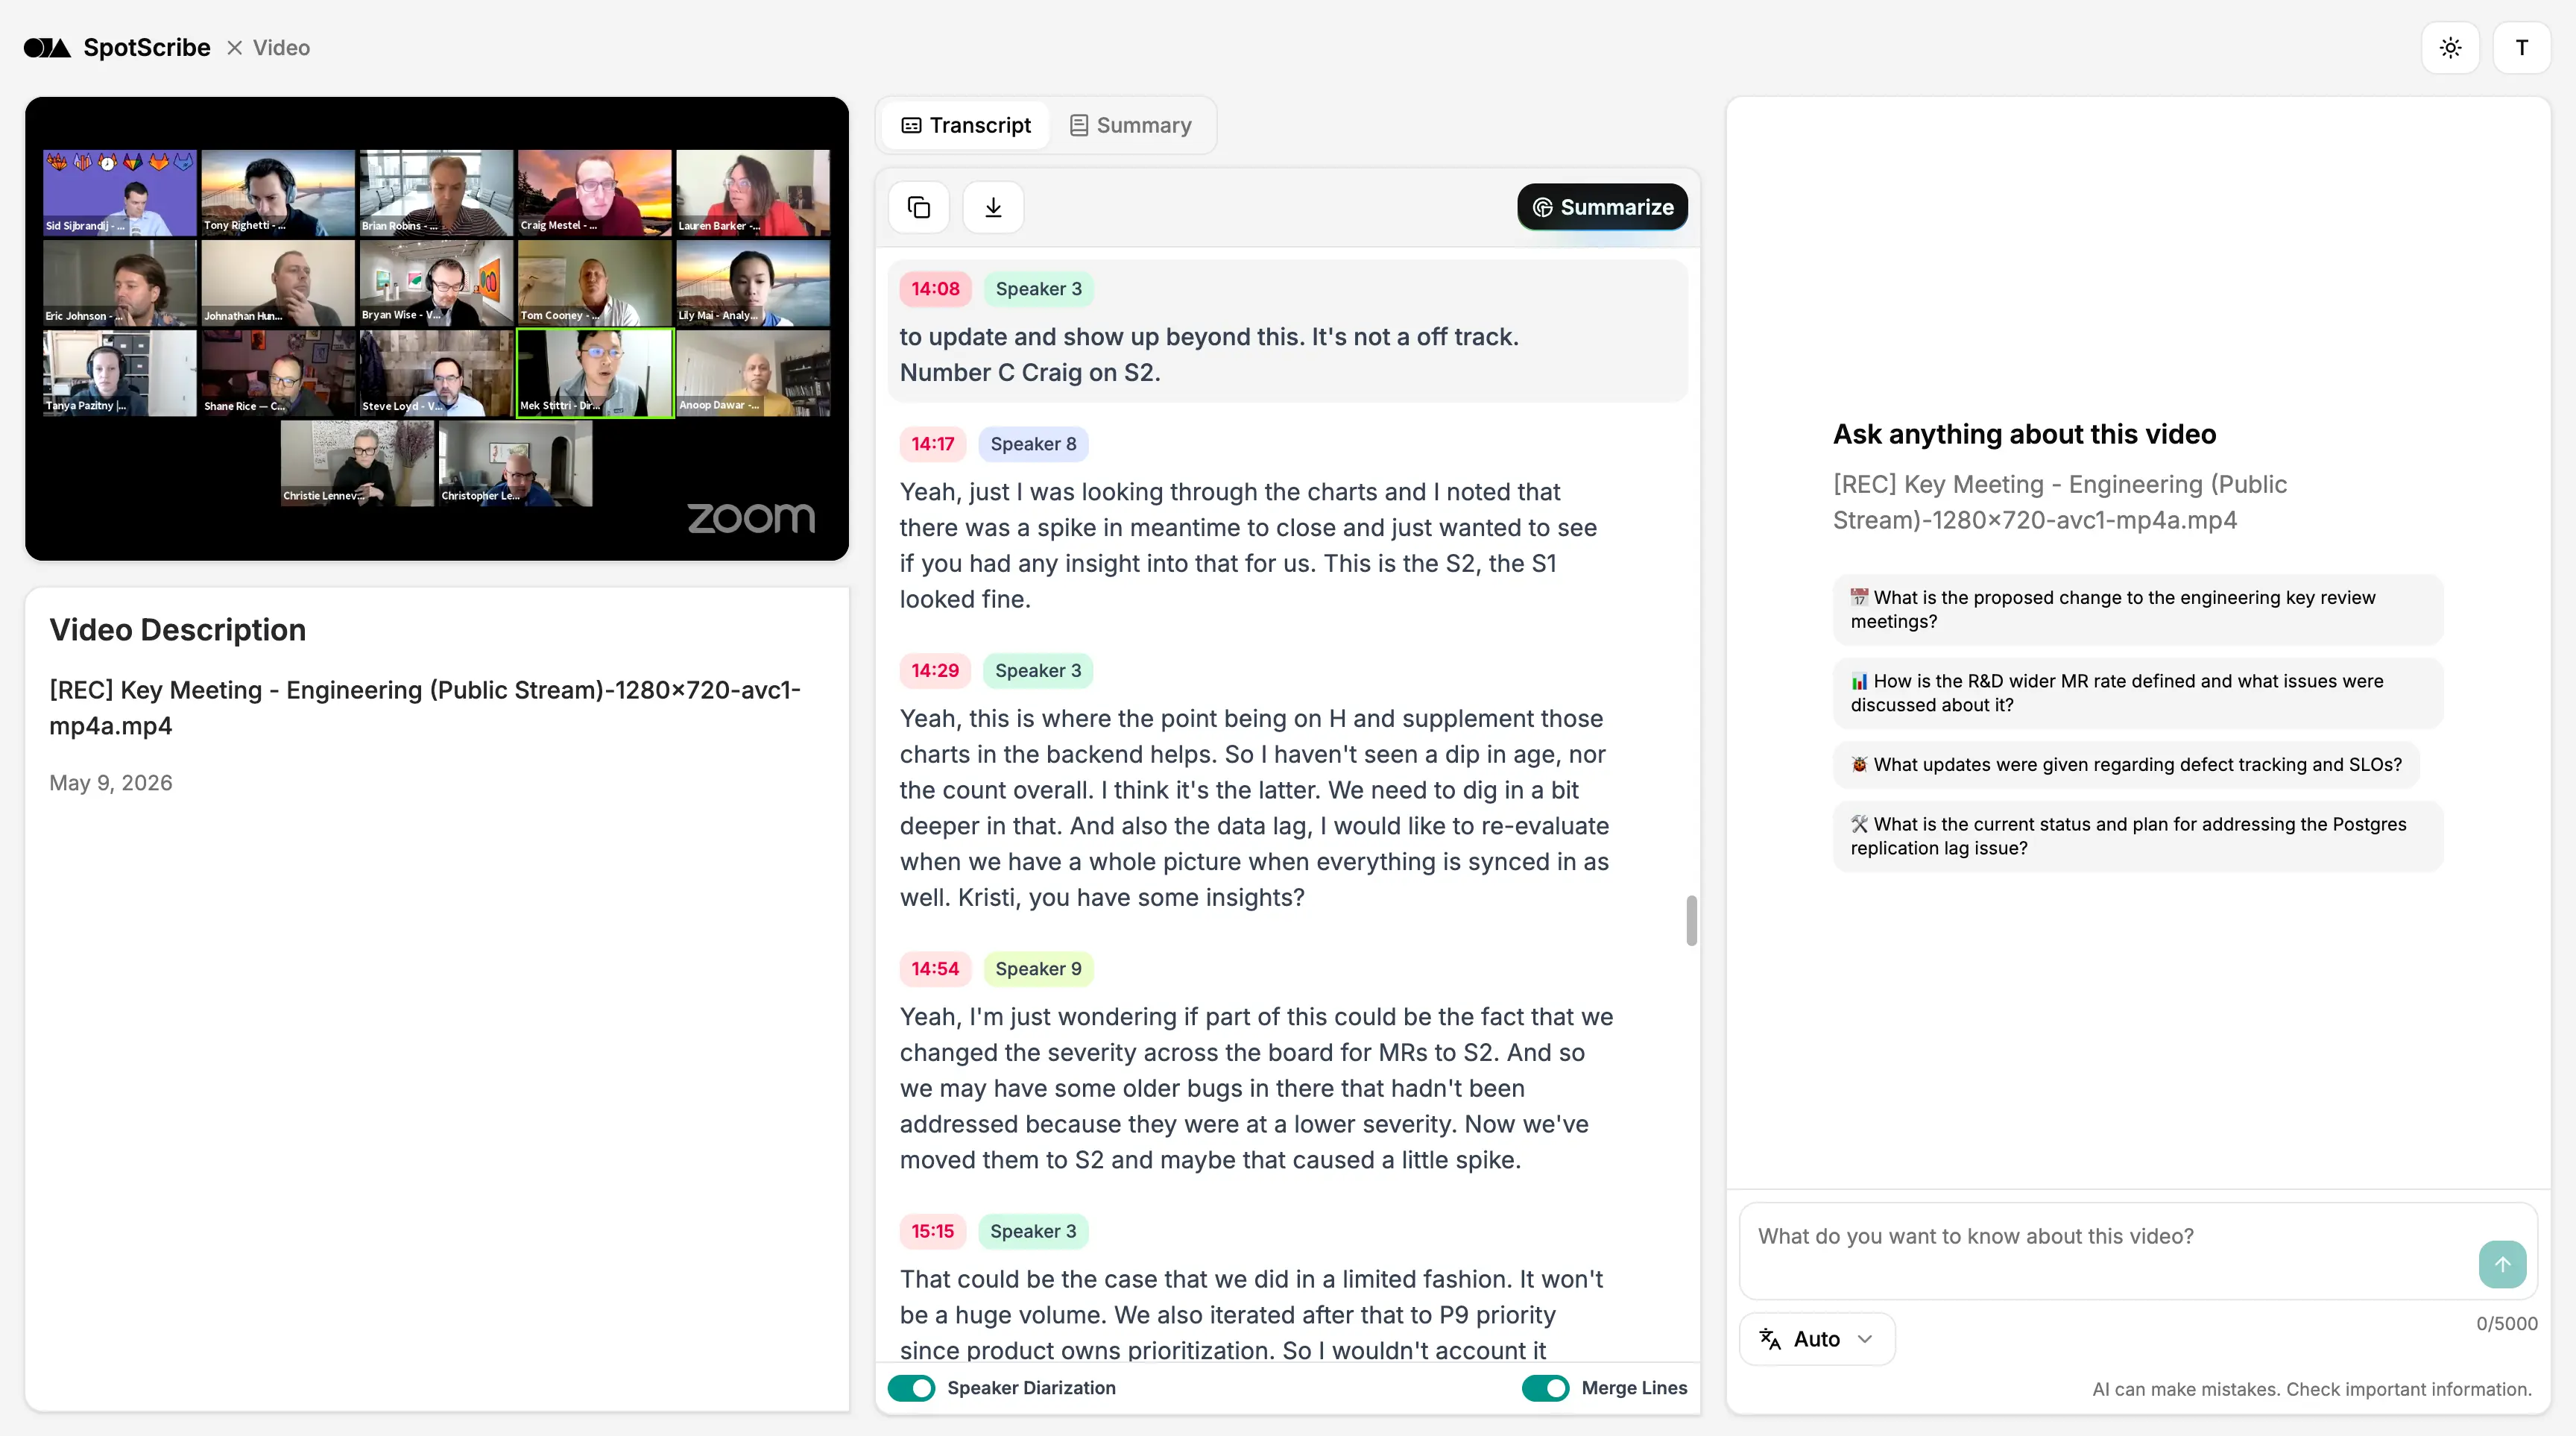Click the video filename in Video Description
2576x1436 pixels.
point(425,707)
